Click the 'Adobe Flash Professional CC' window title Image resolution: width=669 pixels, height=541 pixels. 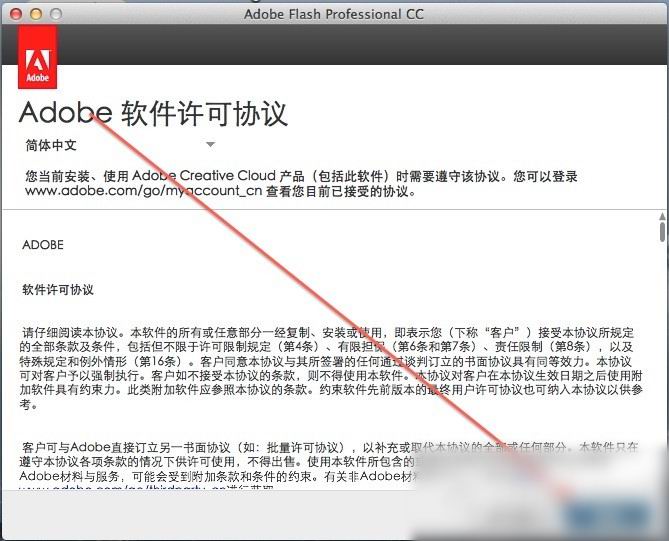[334, 14]
